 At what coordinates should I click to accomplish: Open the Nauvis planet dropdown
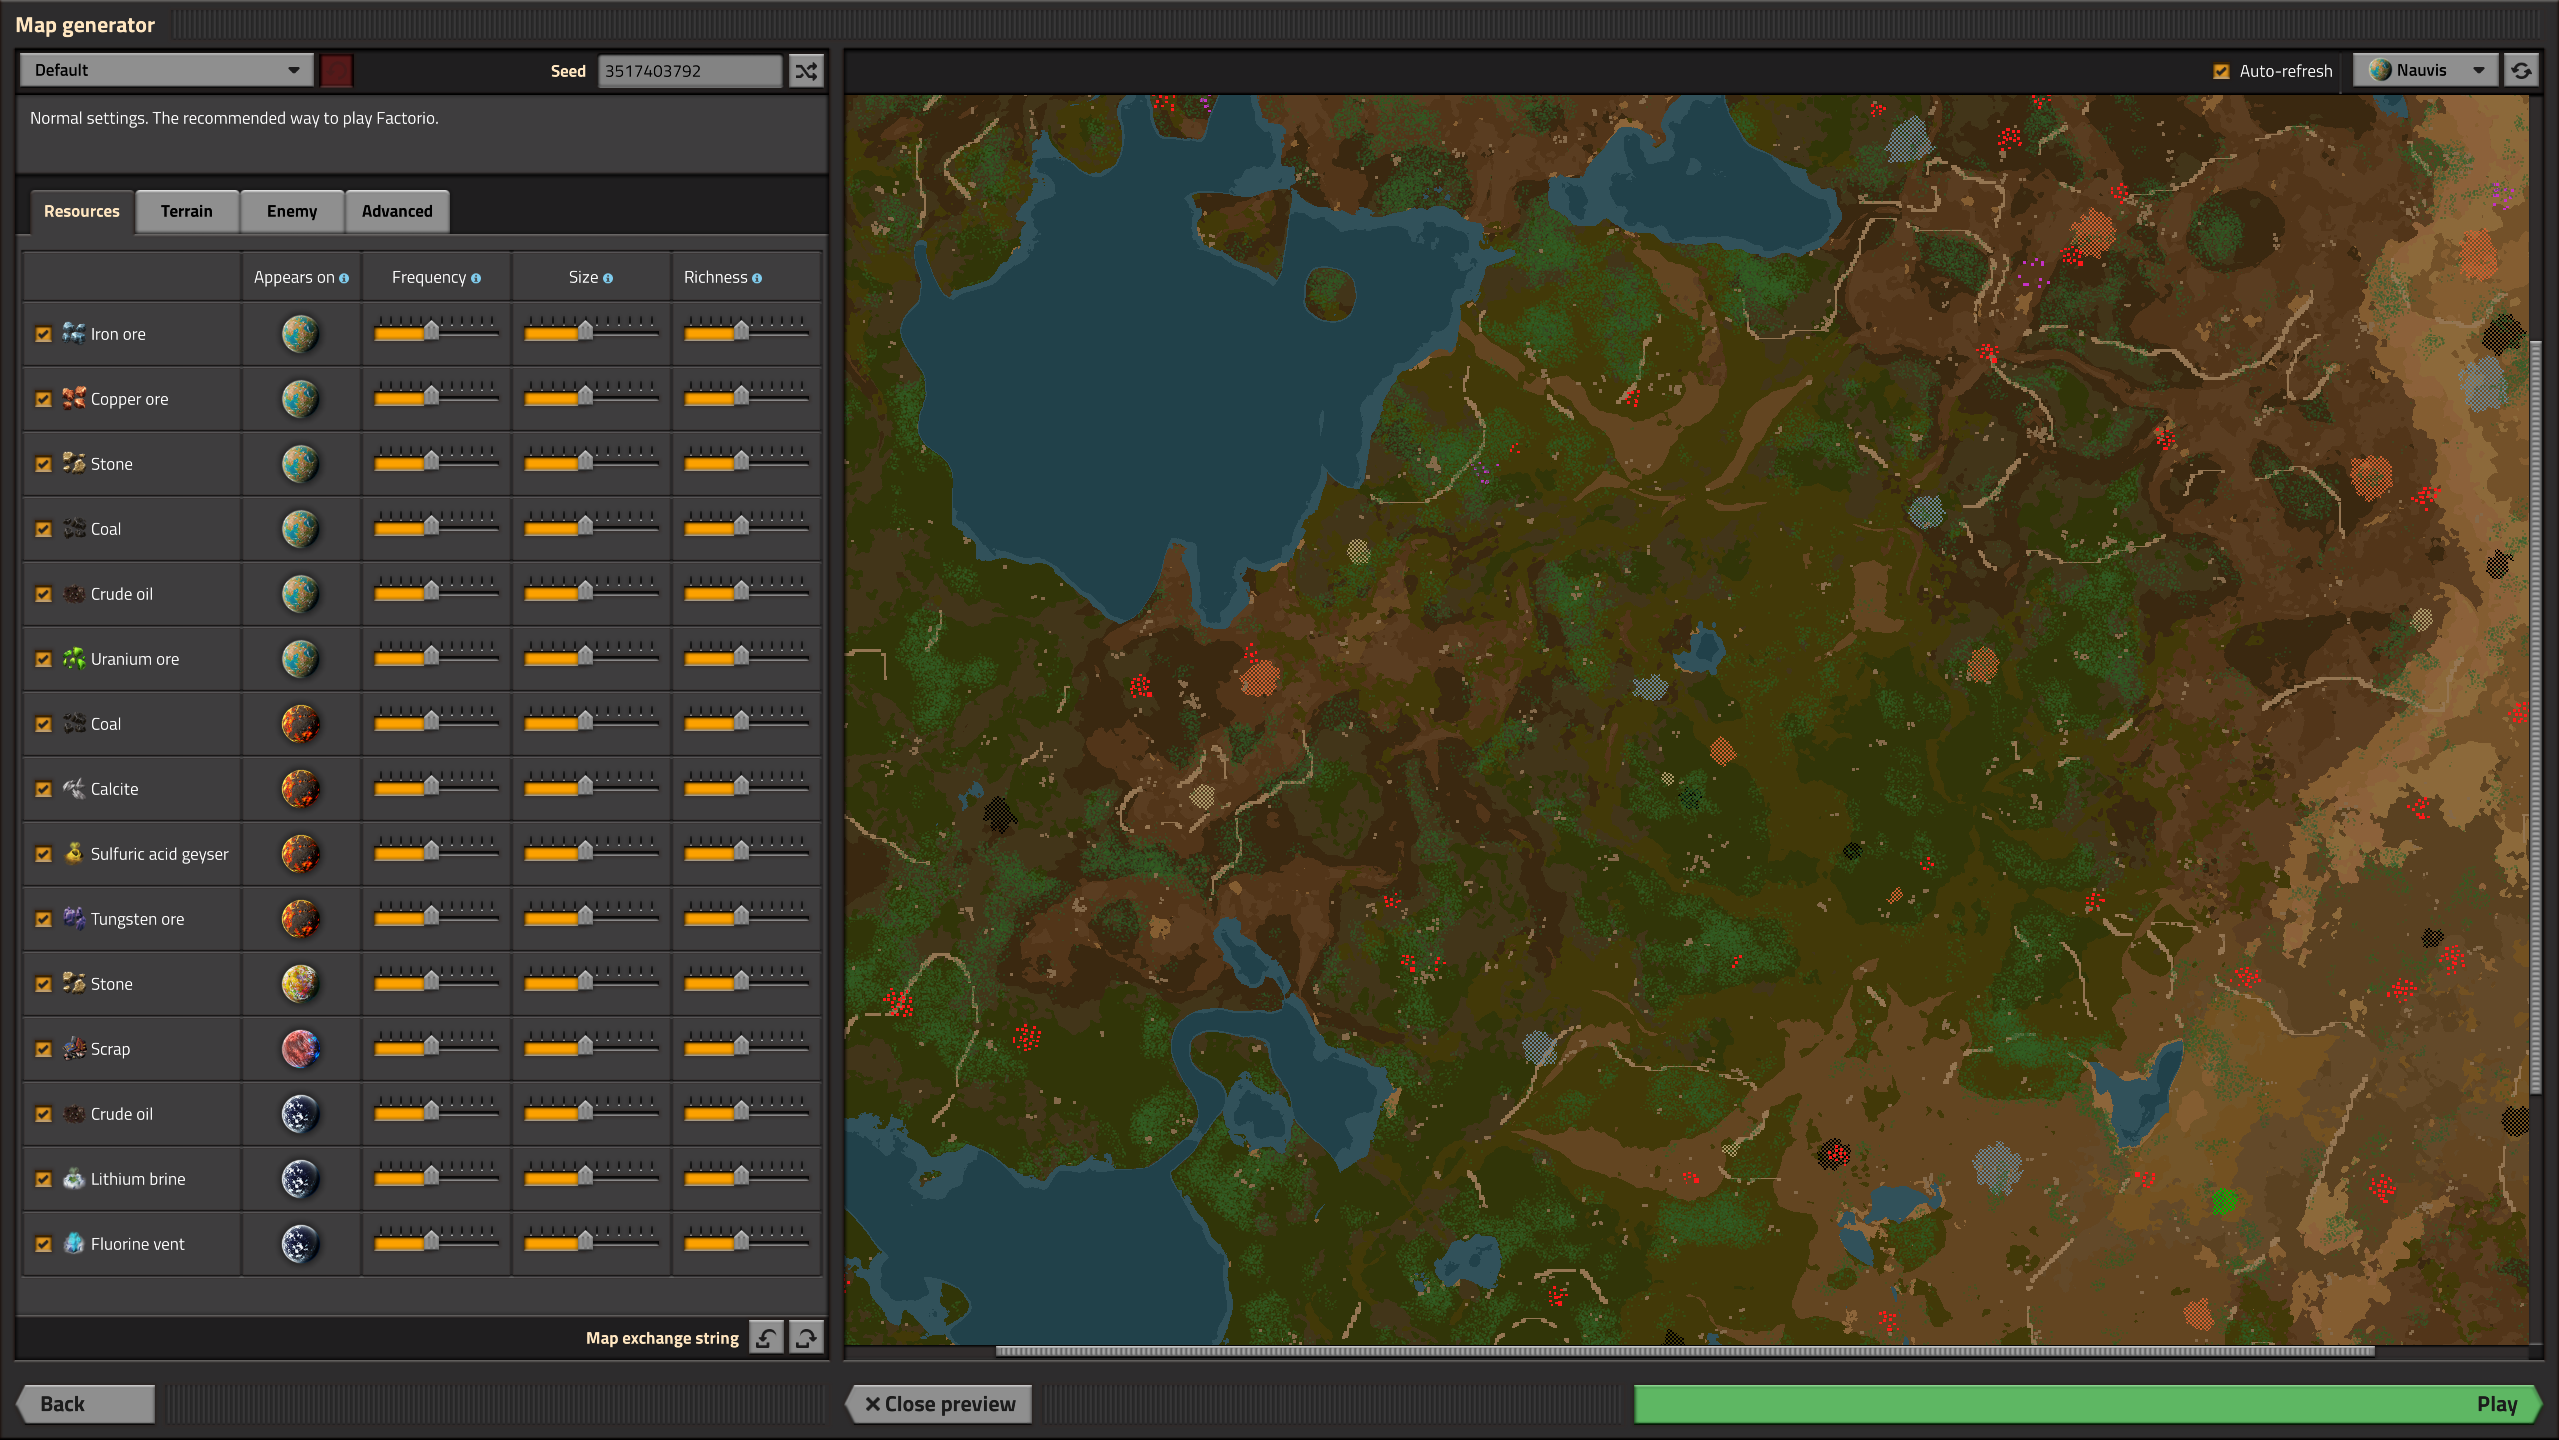2426,70
